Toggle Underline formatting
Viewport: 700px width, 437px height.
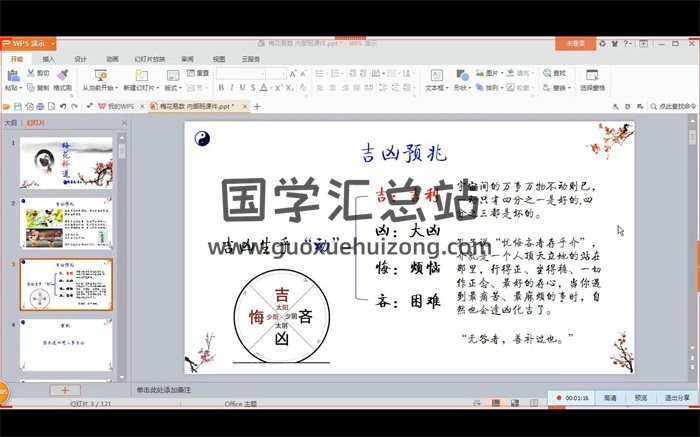coord(242,87)
